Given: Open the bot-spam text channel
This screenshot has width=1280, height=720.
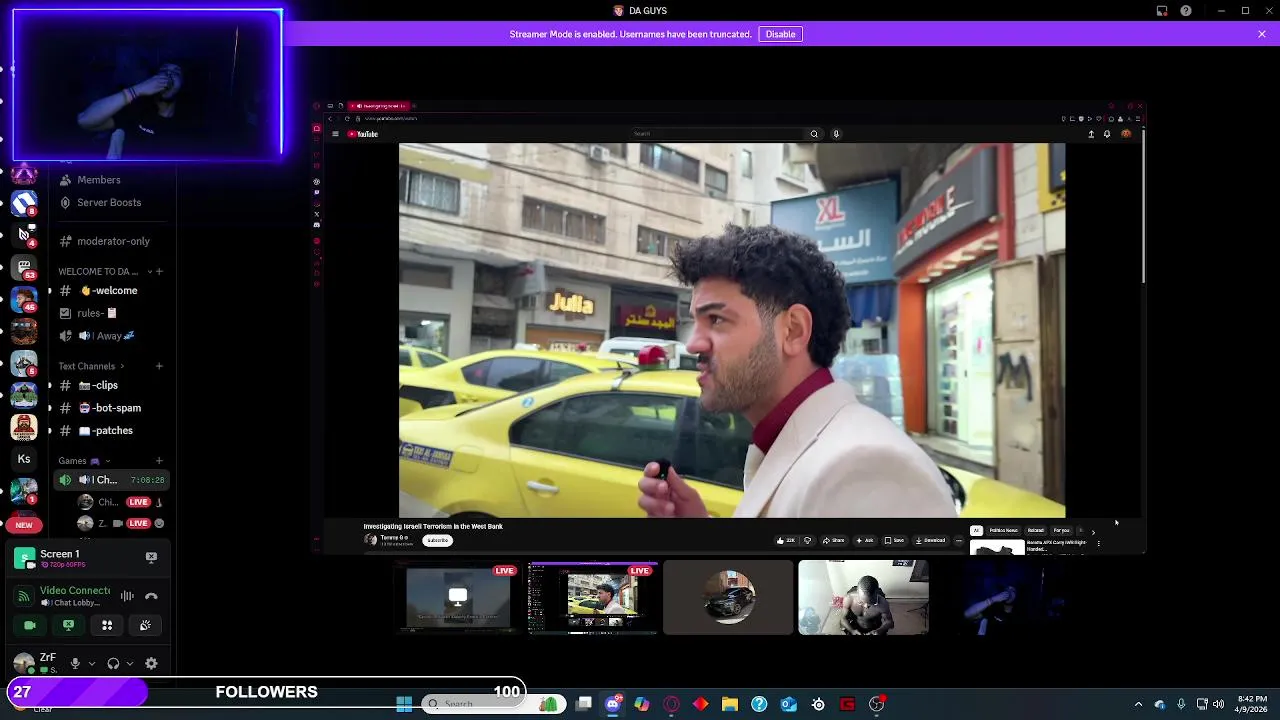Looking at the screenshot, I should pyautogui.click(x=110, y=408).
